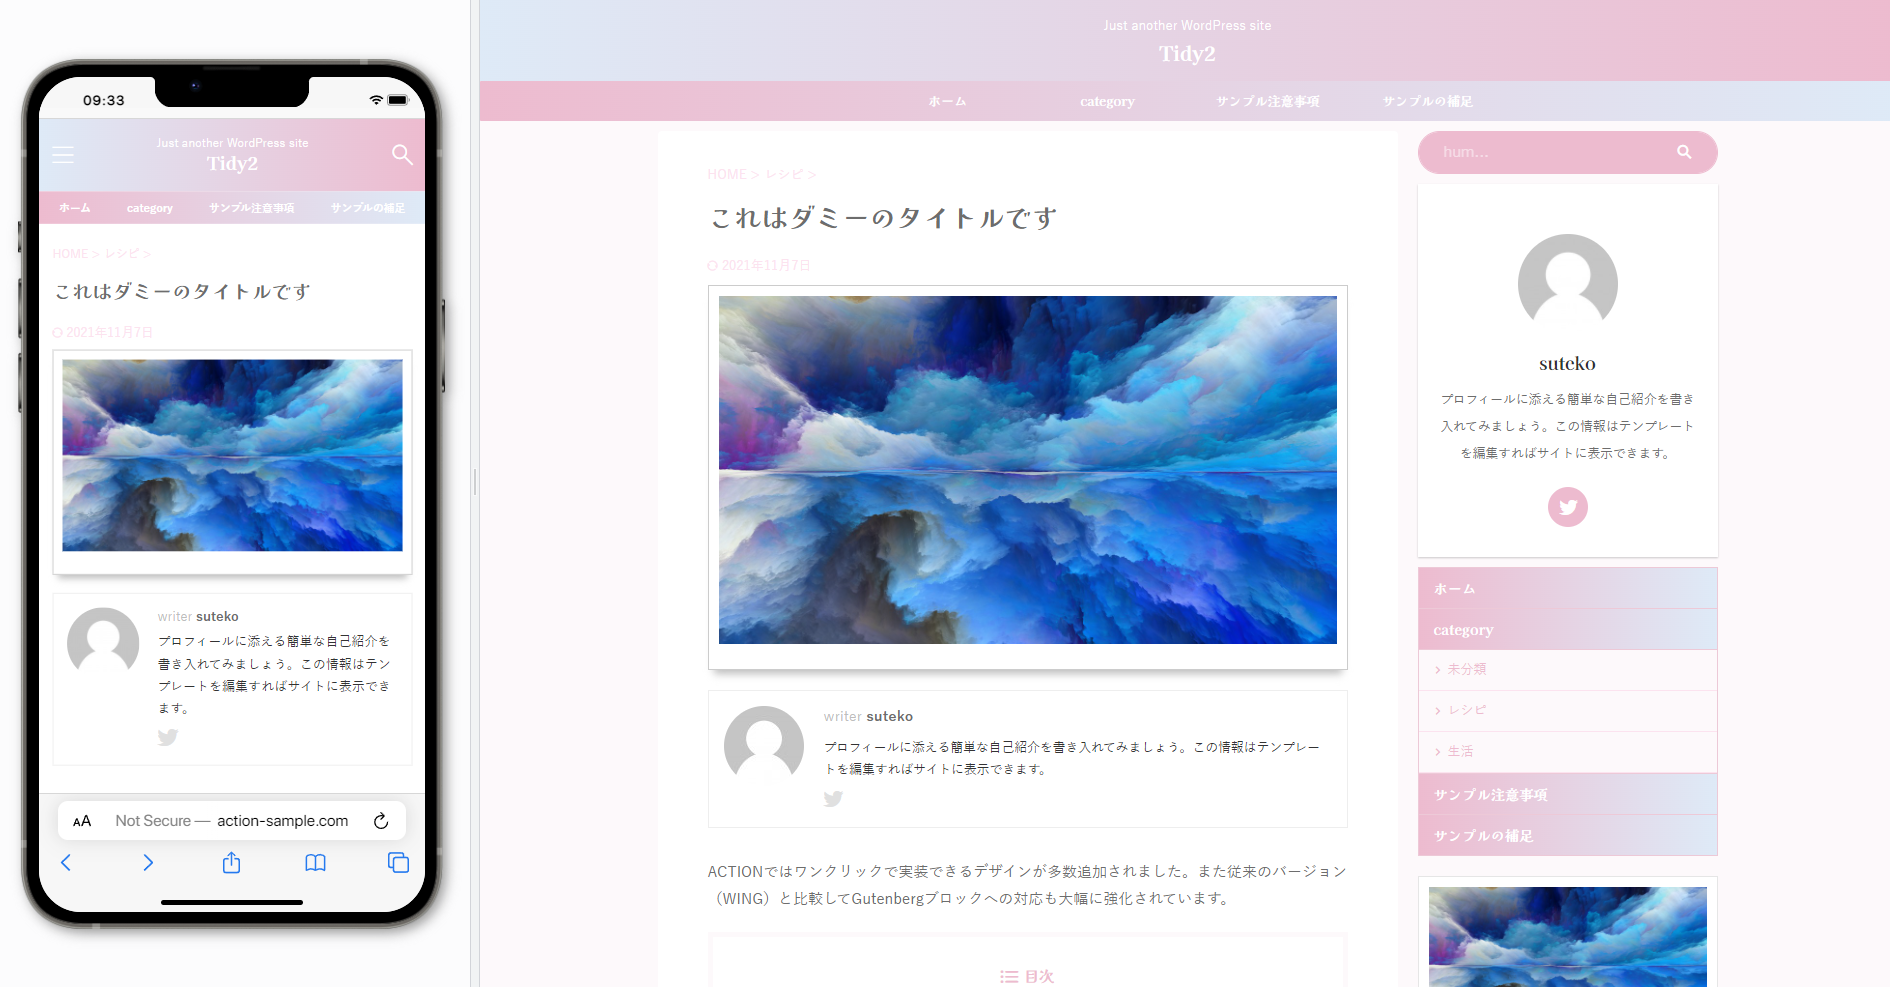Image resolution: width=1890 pixels, height=987 pixels.
Task: Click the writer avatar in phone preview
Action: [x=103, y=644]
